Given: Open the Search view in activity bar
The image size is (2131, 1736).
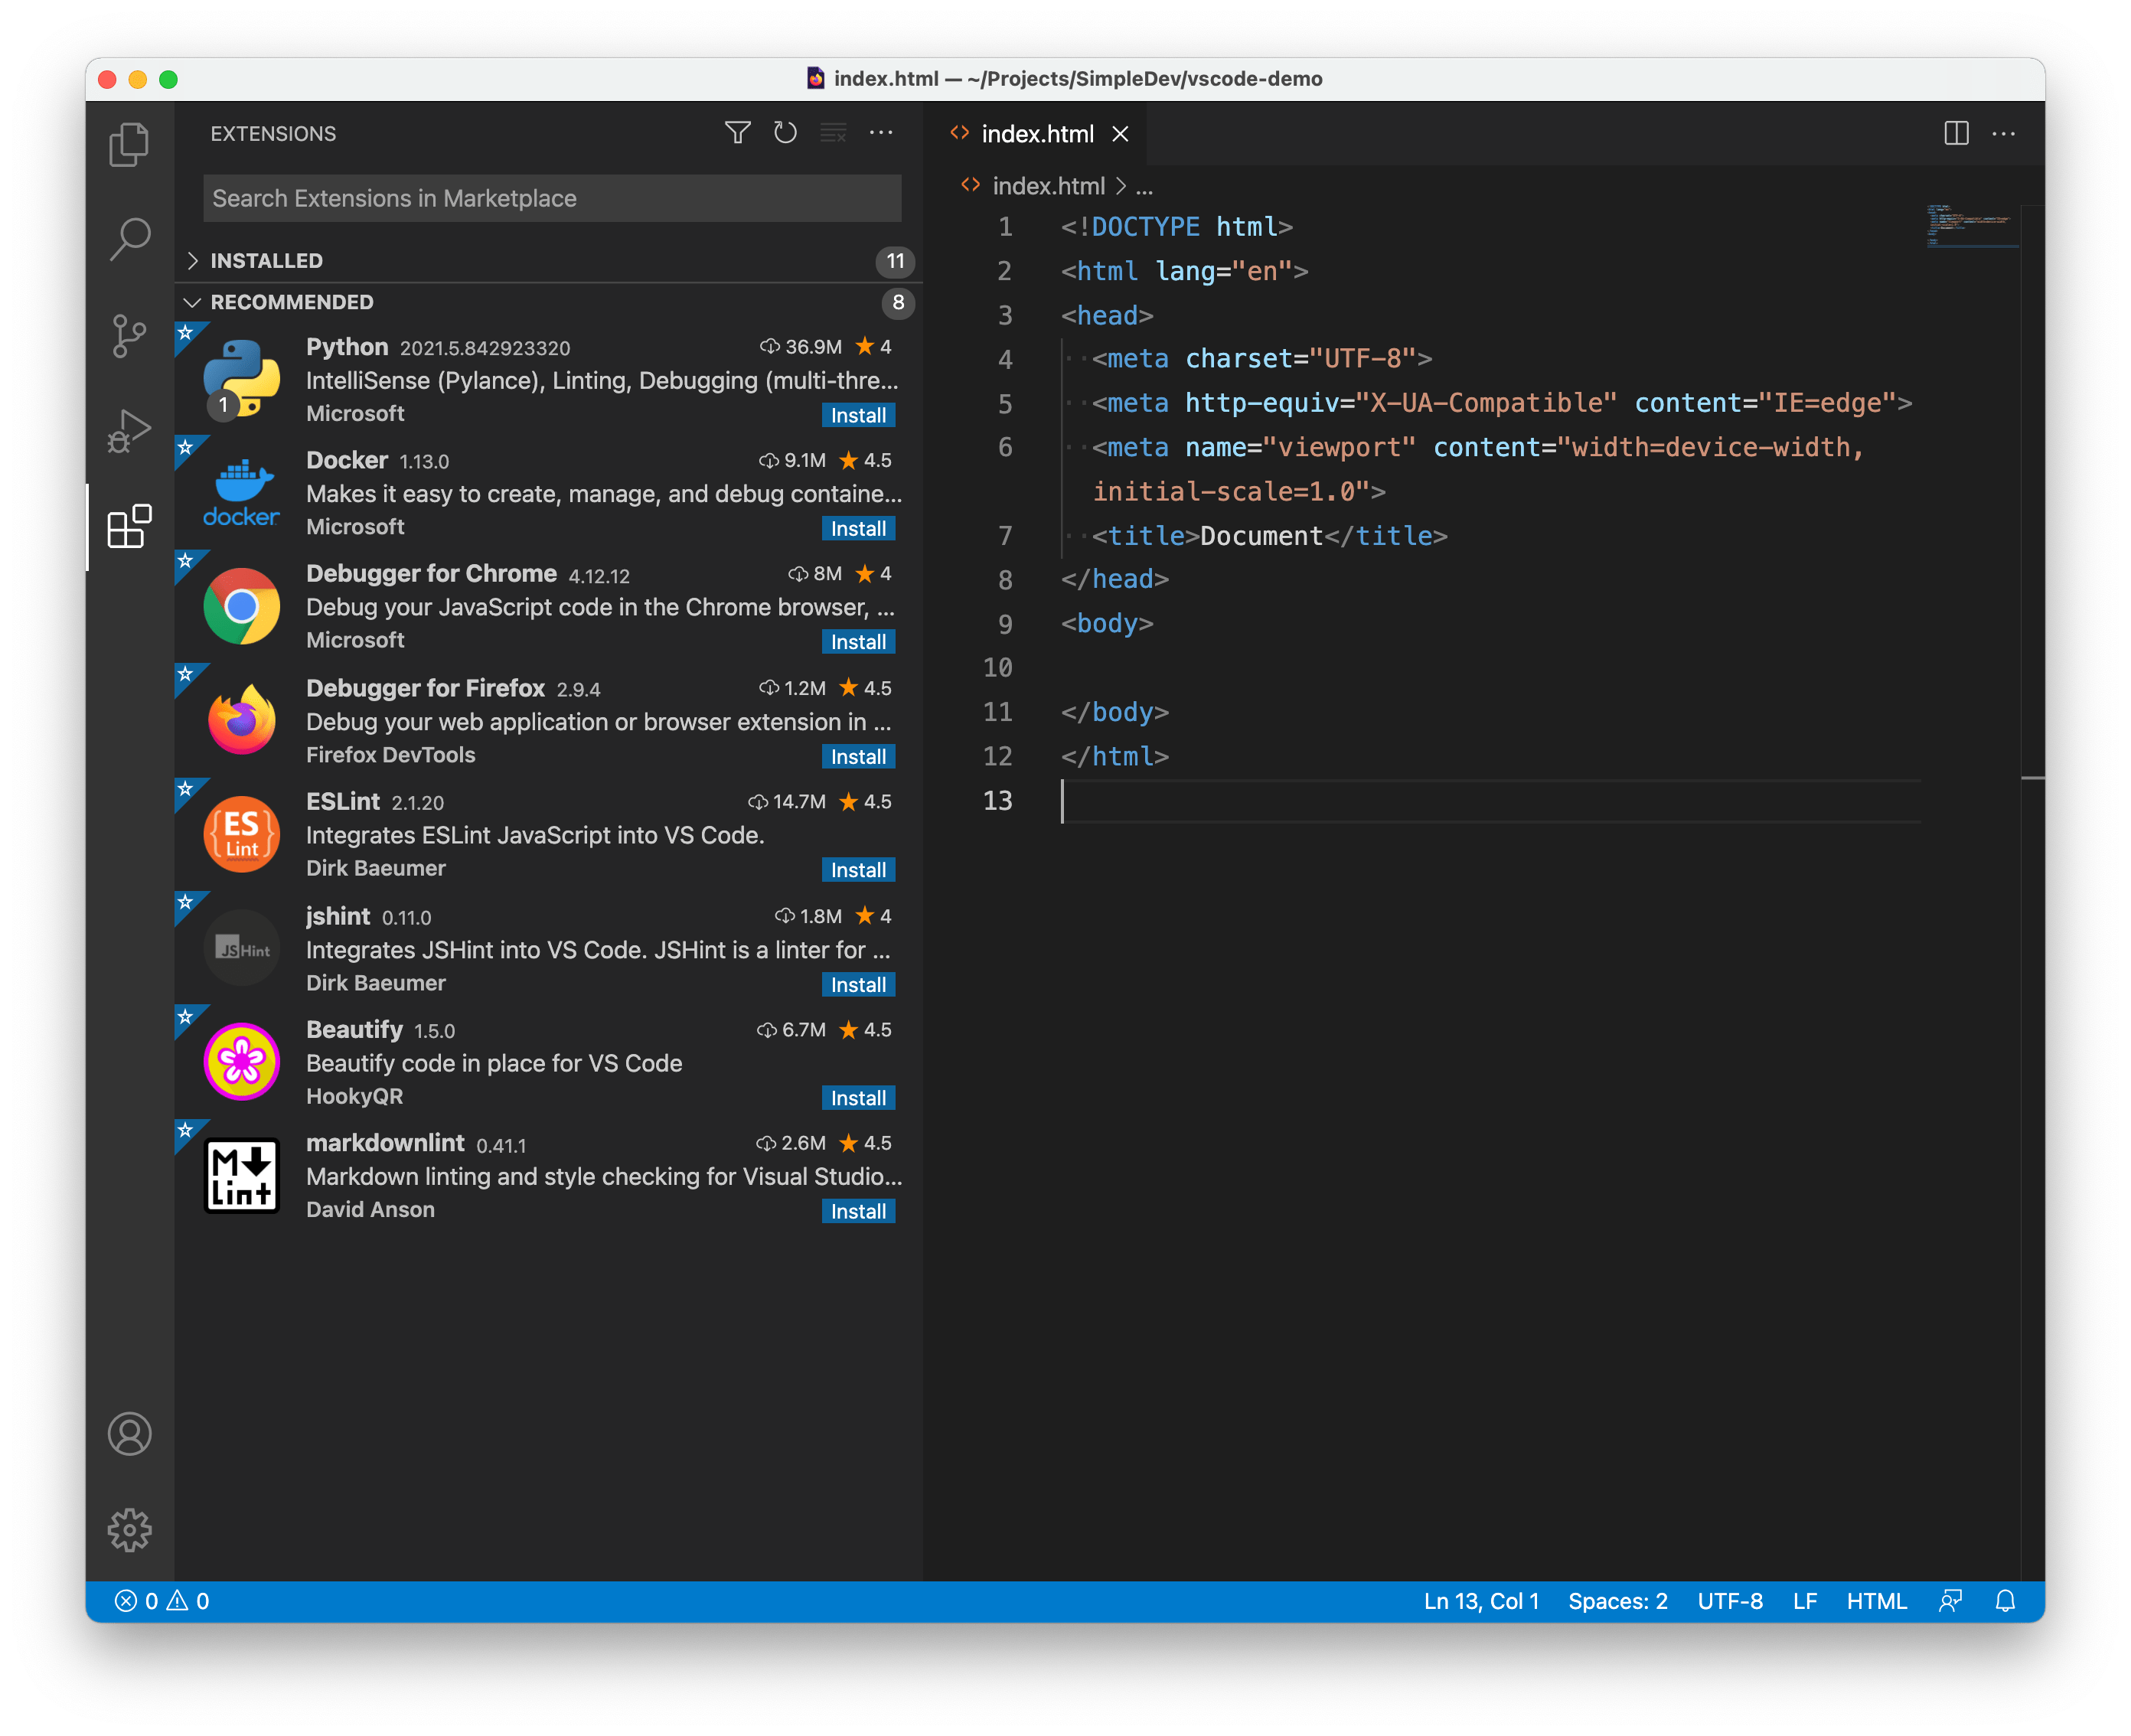Looking at the screenshot, I should point(129,239).
